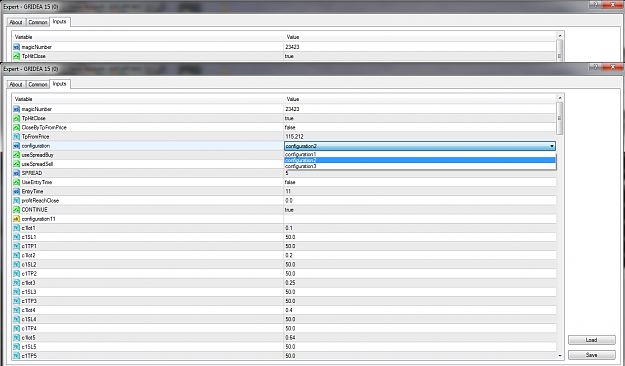Click the front window scrollbar down arrow
Image resolution: width=625 pixels, height=366 pixels.
(560, 356)
